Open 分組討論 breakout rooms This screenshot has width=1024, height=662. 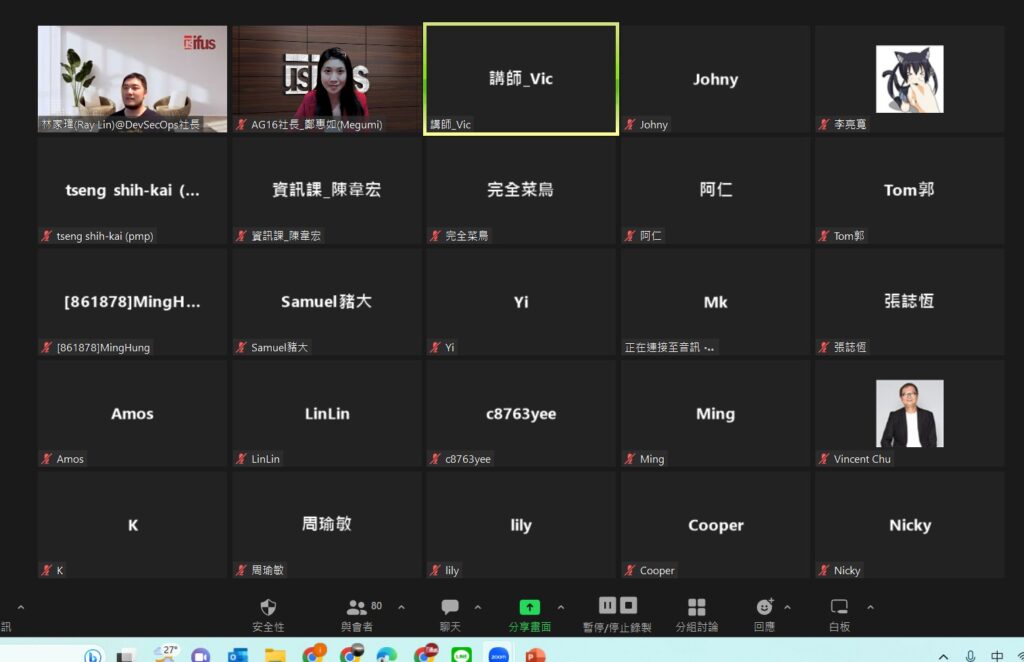coord(696,607)
